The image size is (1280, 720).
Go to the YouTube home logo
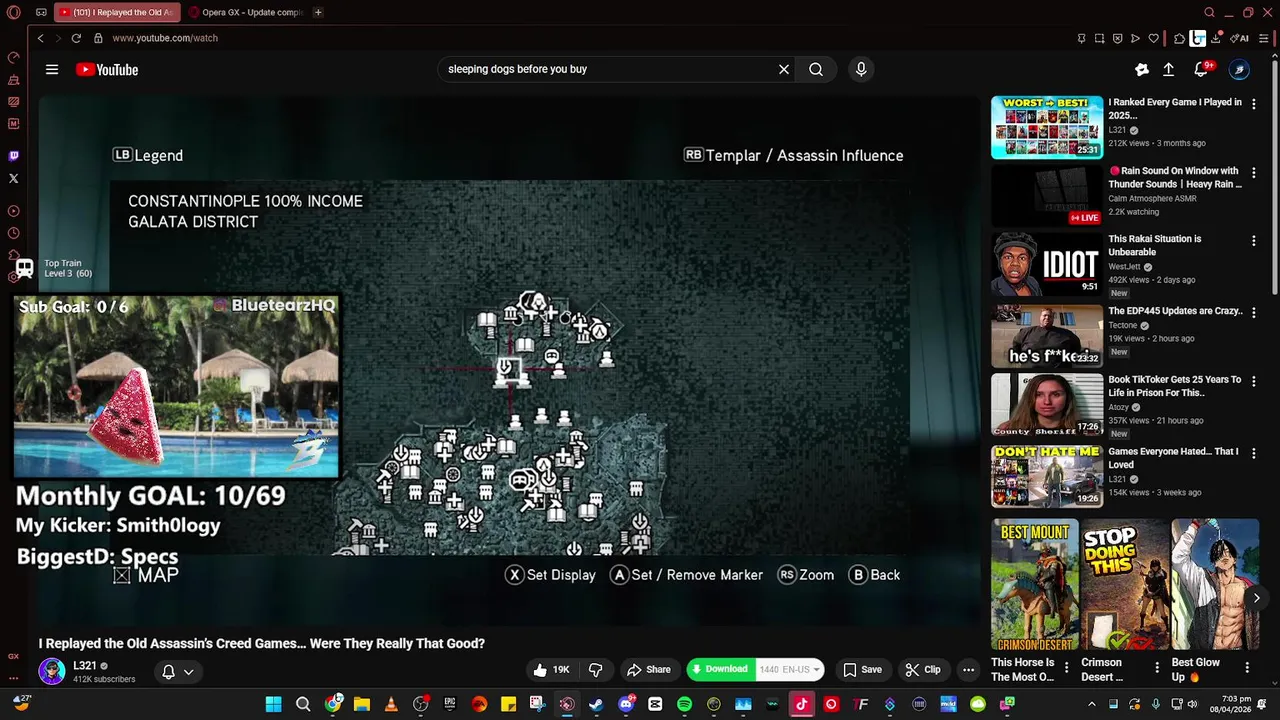coord(107,69)
